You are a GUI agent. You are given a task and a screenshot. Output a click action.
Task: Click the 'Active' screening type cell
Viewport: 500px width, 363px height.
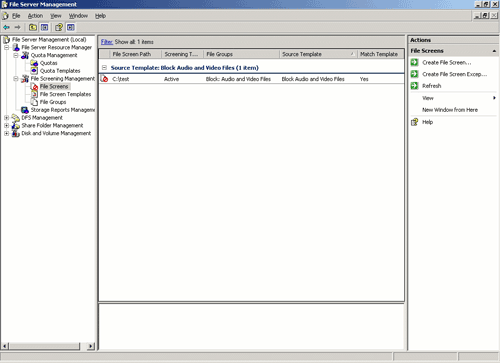click(171, 79)
